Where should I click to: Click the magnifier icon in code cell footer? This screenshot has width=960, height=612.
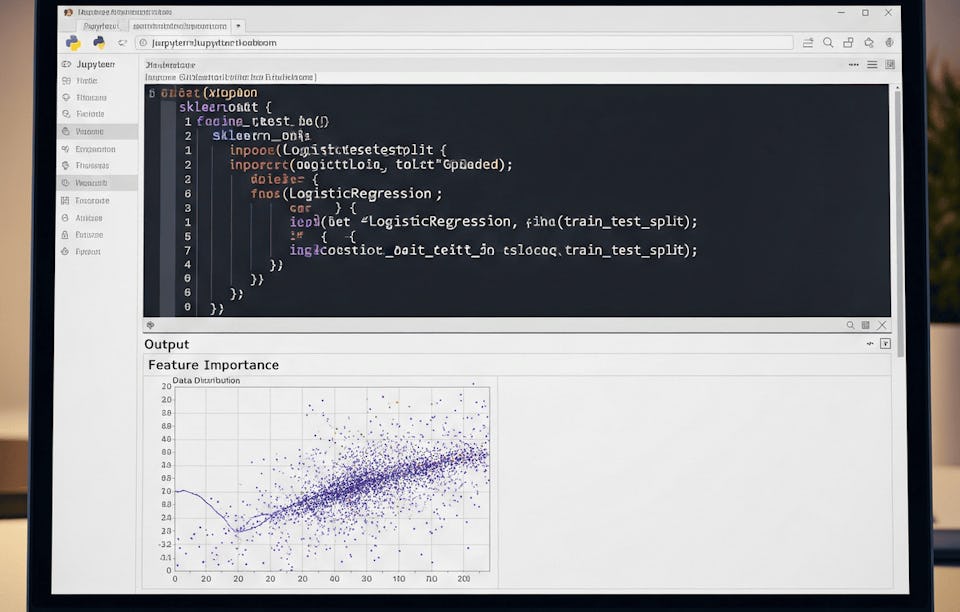coord(850,325)
